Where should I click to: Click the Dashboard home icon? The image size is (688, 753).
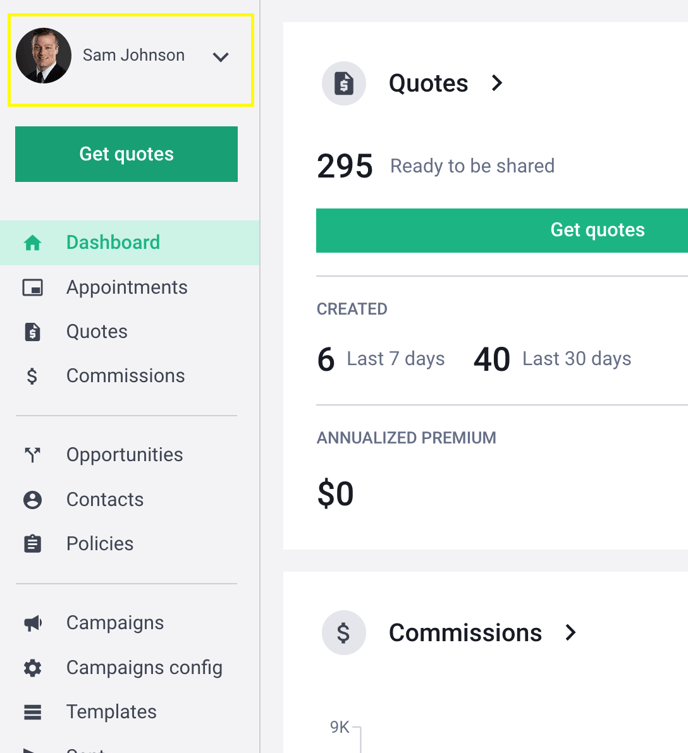point(33,243)
